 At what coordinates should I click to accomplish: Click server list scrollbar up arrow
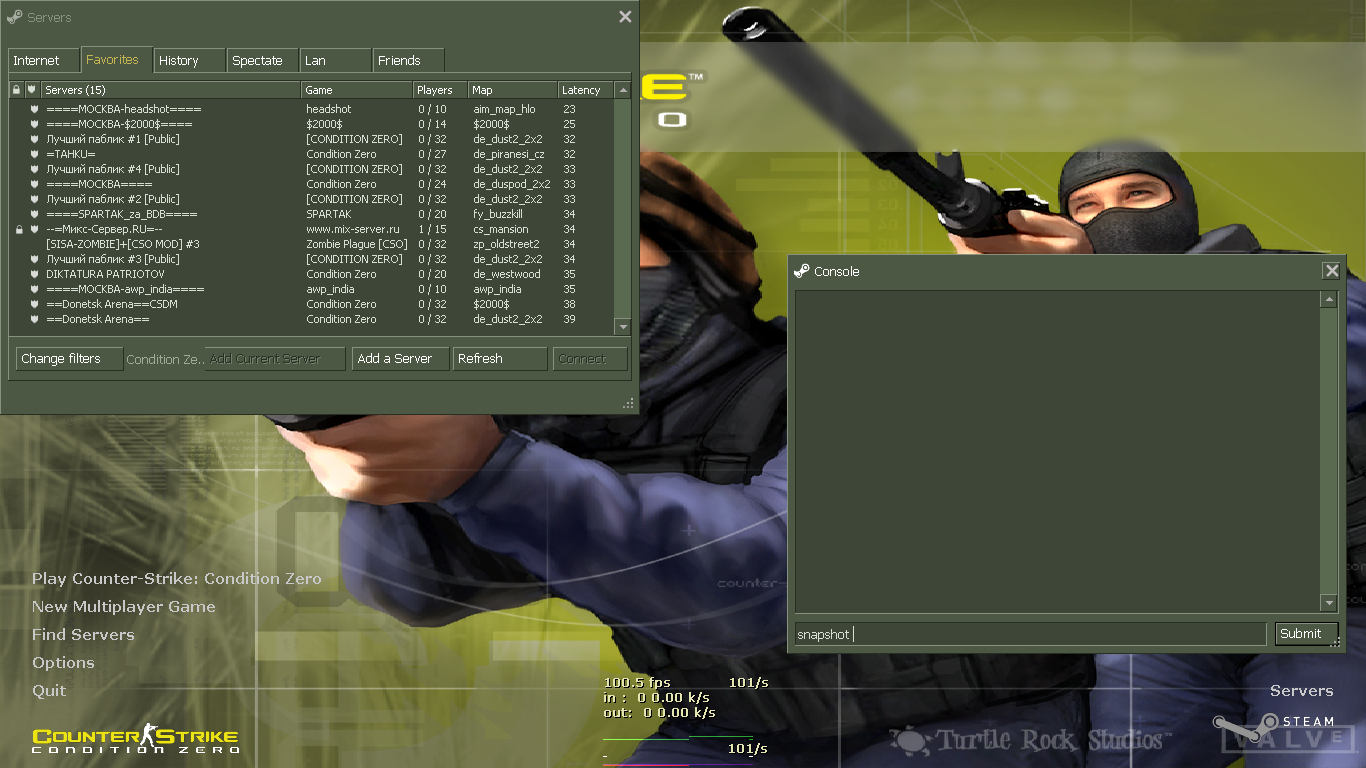pos(622,90)
